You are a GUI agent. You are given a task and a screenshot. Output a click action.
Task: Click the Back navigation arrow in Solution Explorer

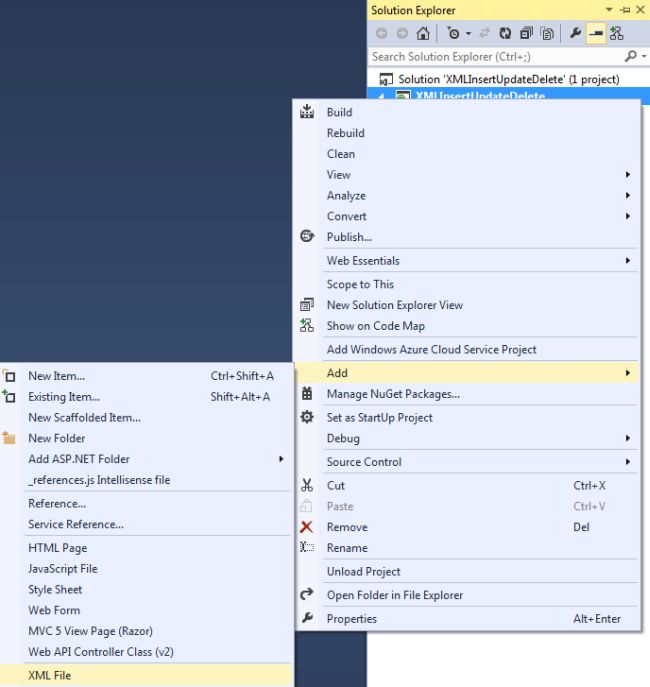click(x=382, y=33)
